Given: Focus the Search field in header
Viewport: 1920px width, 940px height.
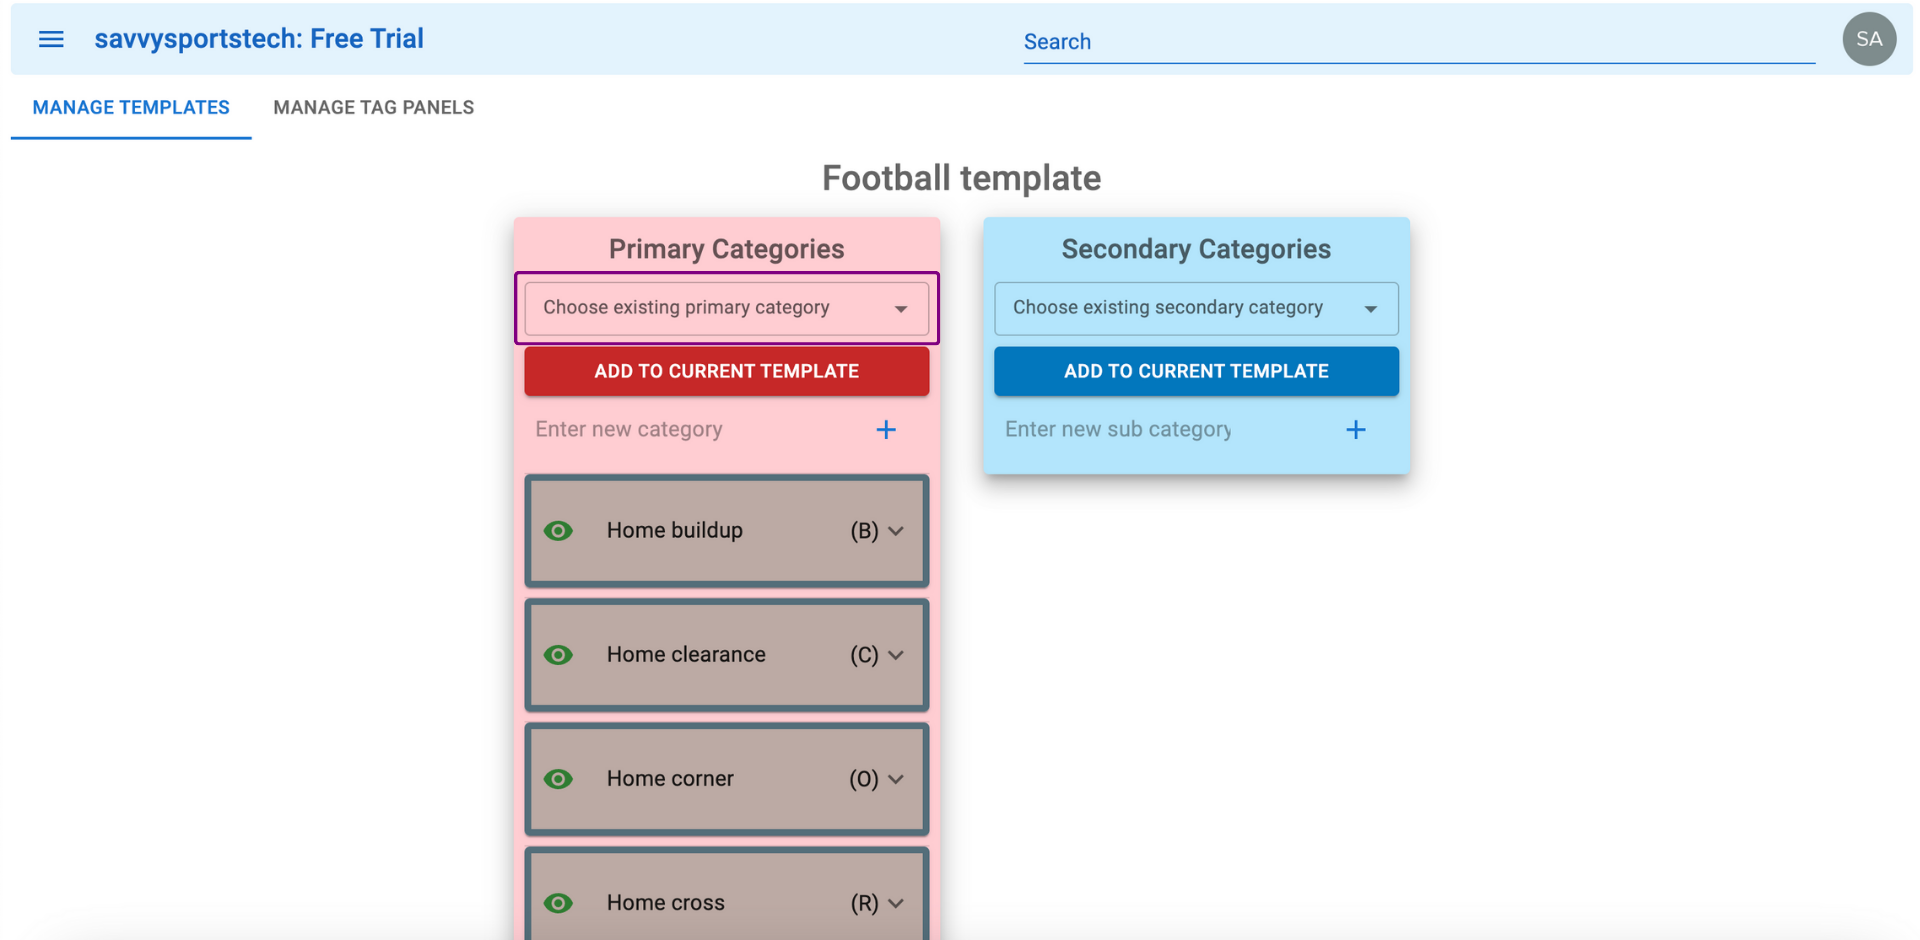Looking at the screenshot, I should 1419,42.
